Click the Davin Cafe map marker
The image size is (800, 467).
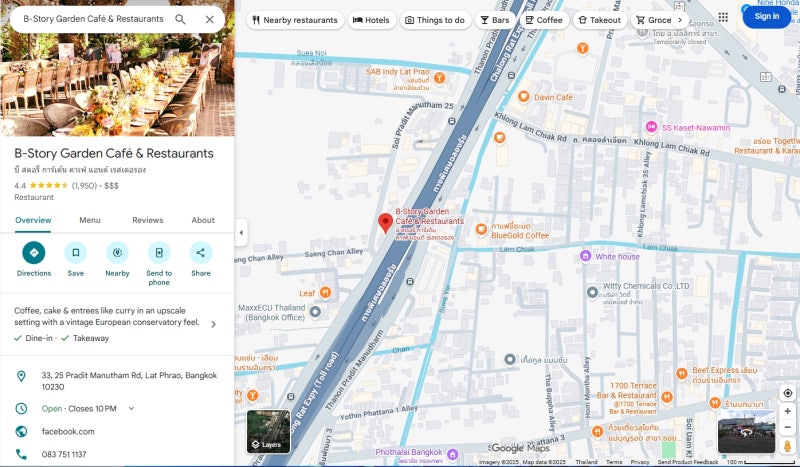(523, 96)
